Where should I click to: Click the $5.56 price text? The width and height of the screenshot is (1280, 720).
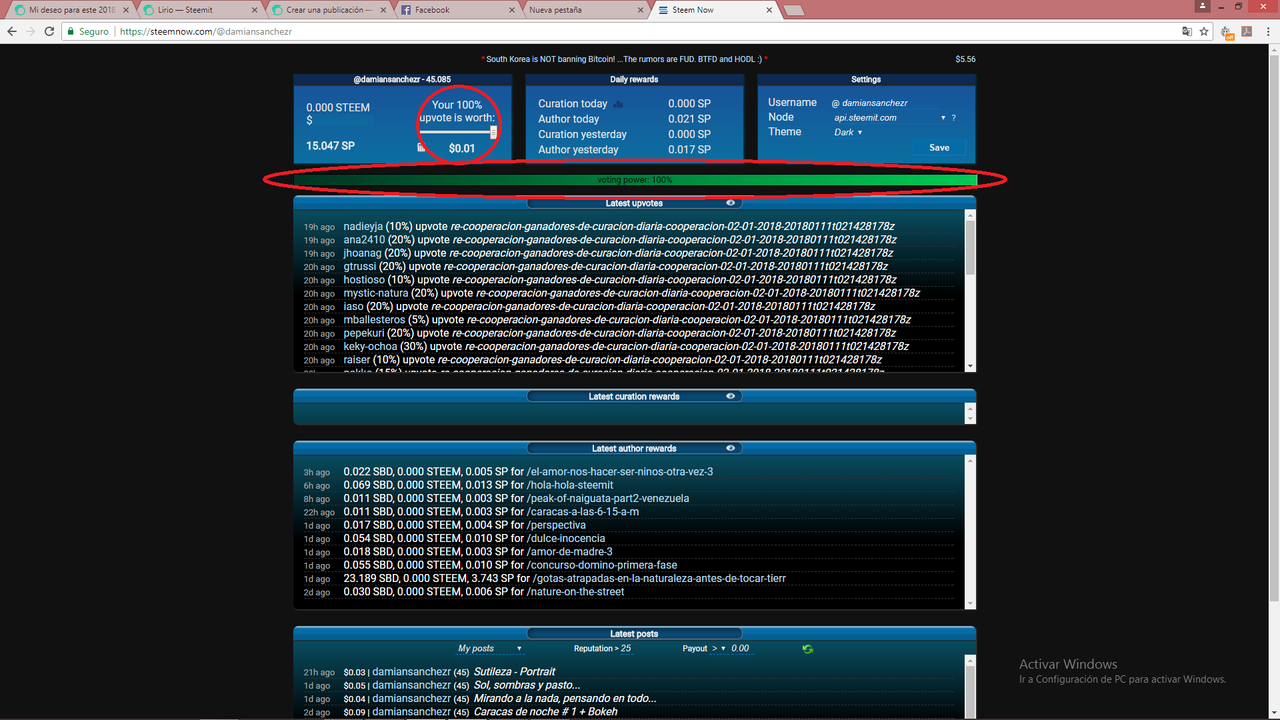[965, 59]
